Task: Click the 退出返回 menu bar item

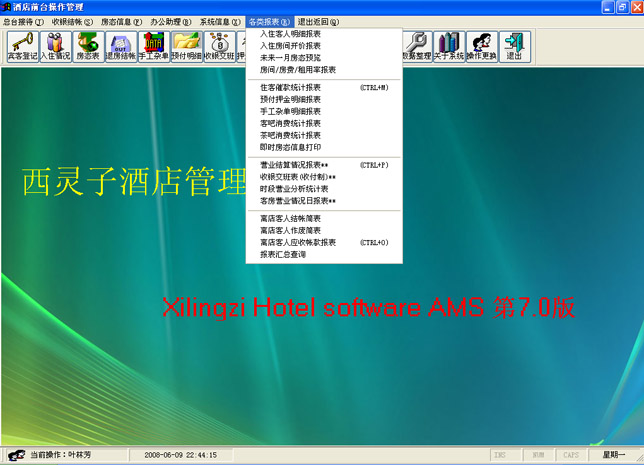Action: (x=319, y=21)
